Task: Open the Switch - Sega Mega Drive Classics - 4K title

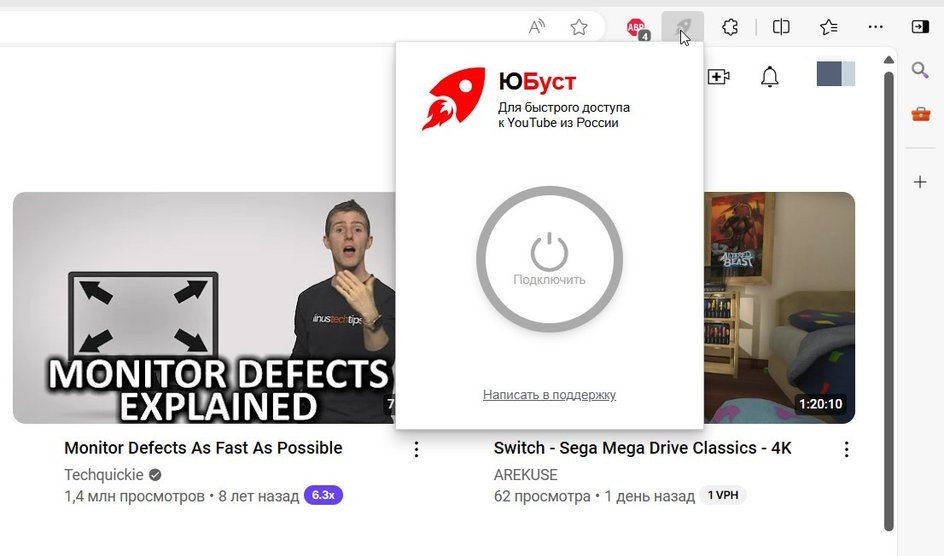Action: pos(642,448)
